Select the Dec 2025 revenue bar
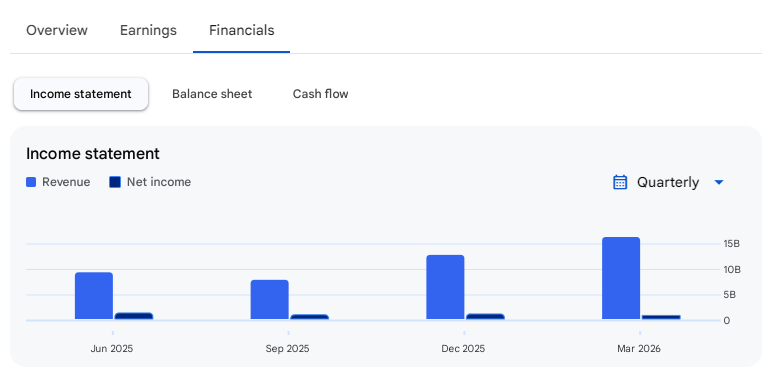Viewport: 776px width, 381px height. [x=445, y=287]
